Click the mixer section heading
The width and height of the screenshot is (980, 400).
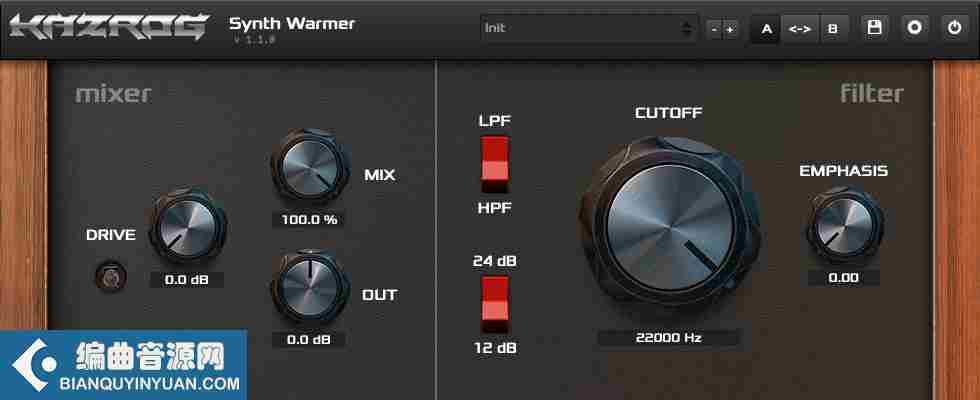113,94
